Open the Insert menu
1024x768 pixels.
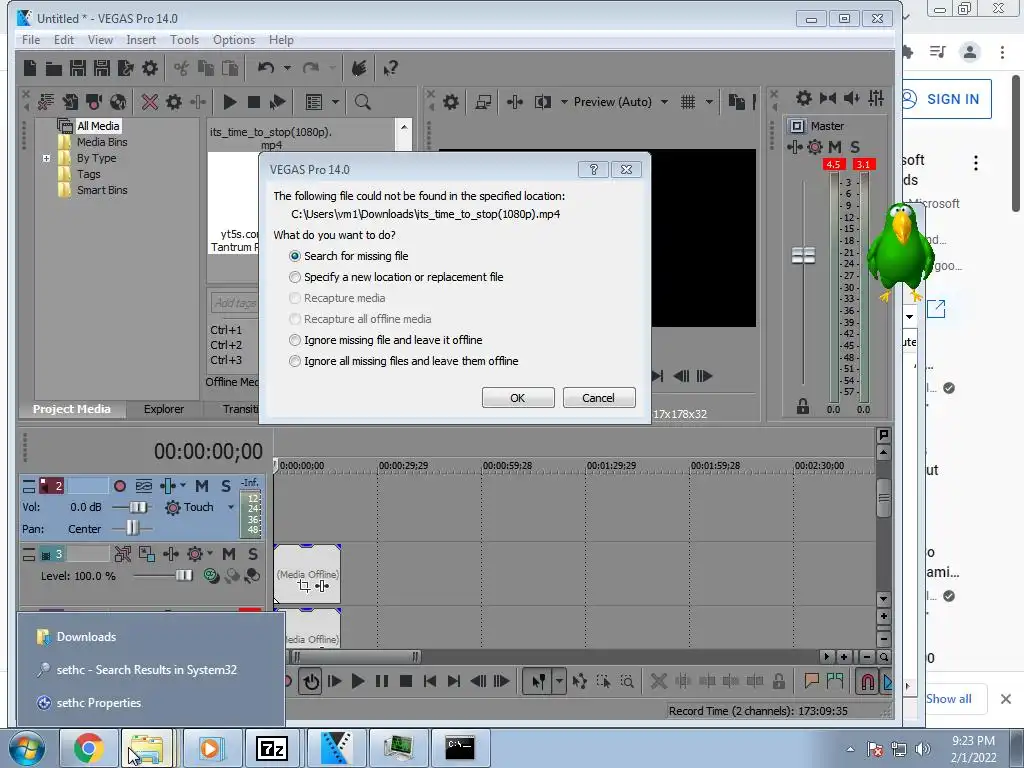click(x=141, y=40)
